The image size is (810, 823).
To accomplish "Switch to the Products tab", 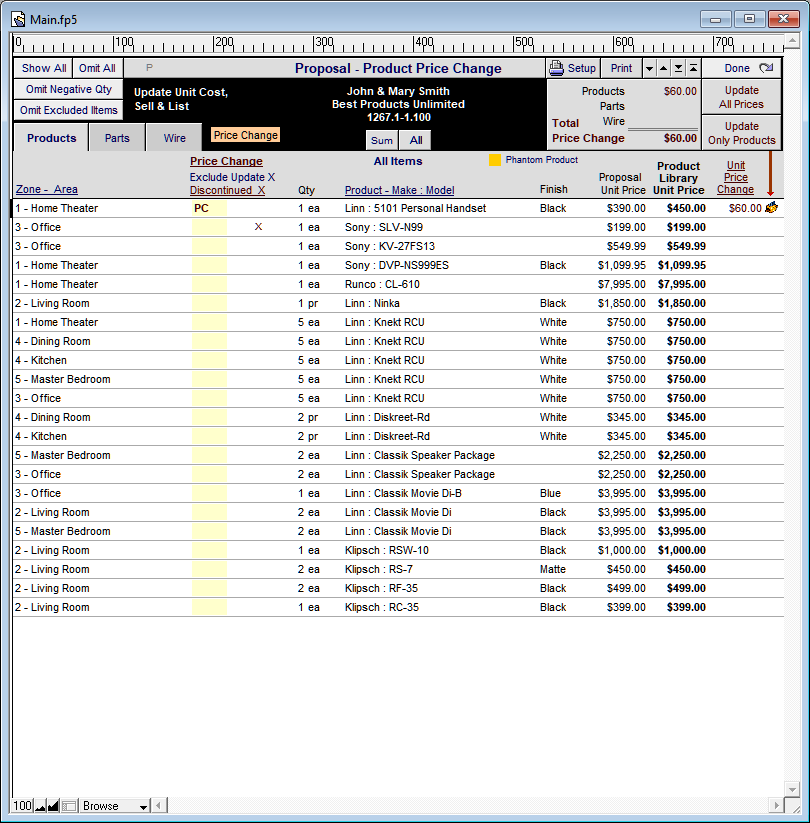I will pyautogui.click(x=51, y=138).
